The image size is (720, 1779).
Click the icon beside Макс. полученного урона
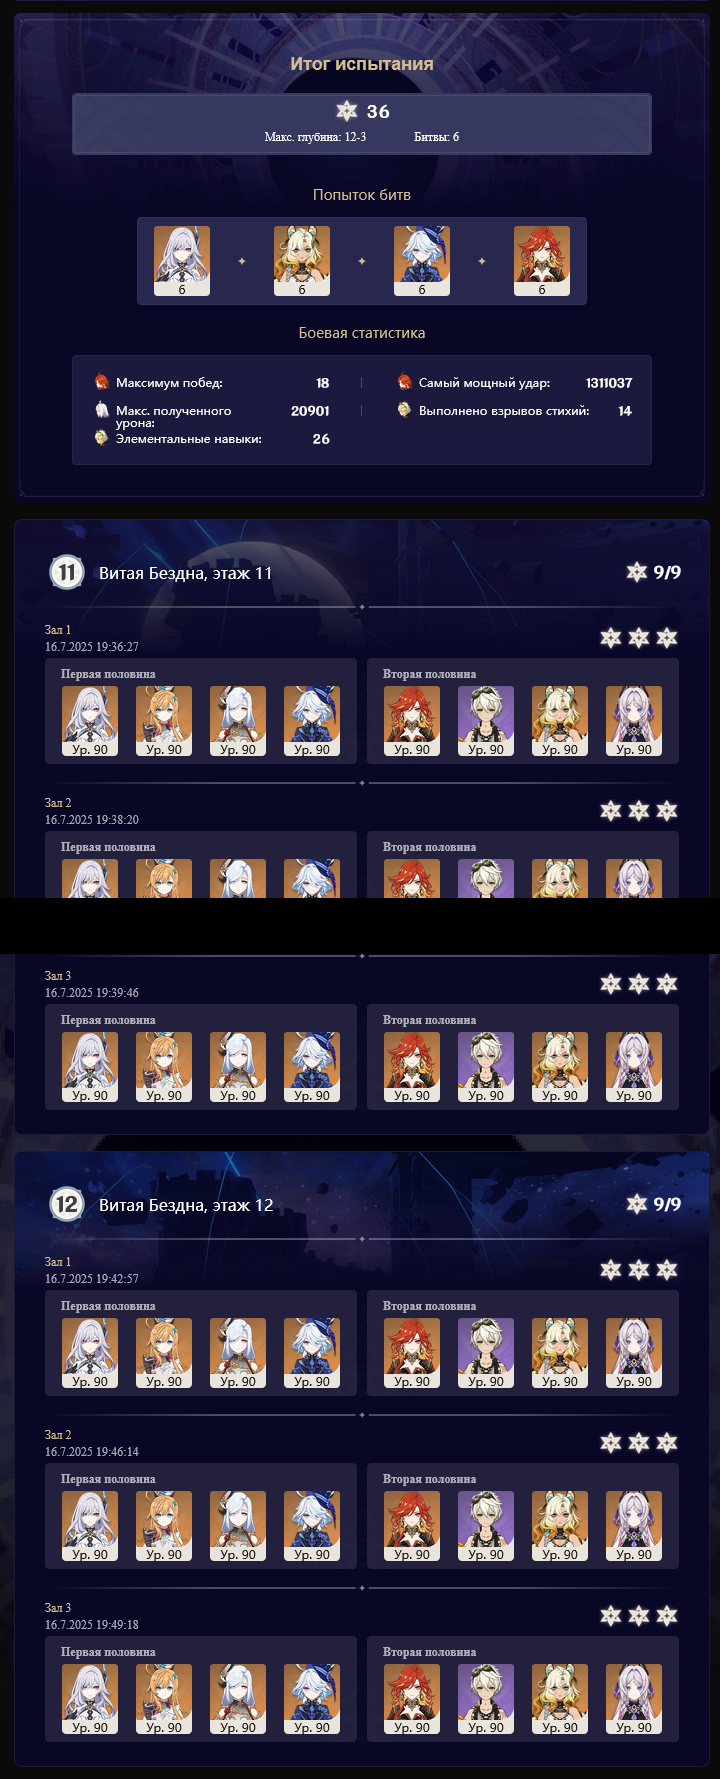click(x=101, y=410)
